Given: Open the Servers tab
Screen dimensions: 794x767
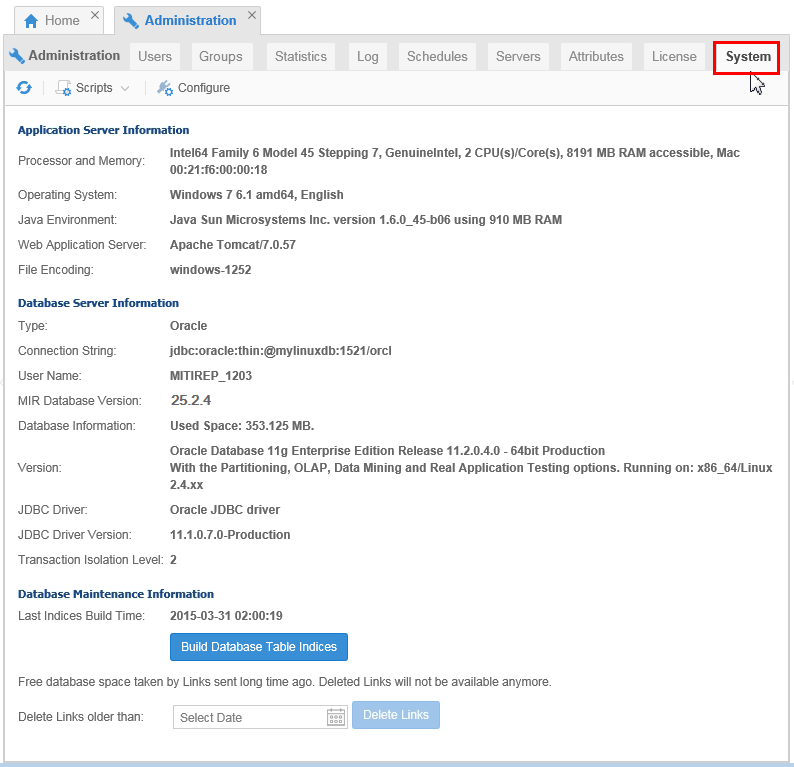Looking at the screenshot, I should tap(518, 56).
